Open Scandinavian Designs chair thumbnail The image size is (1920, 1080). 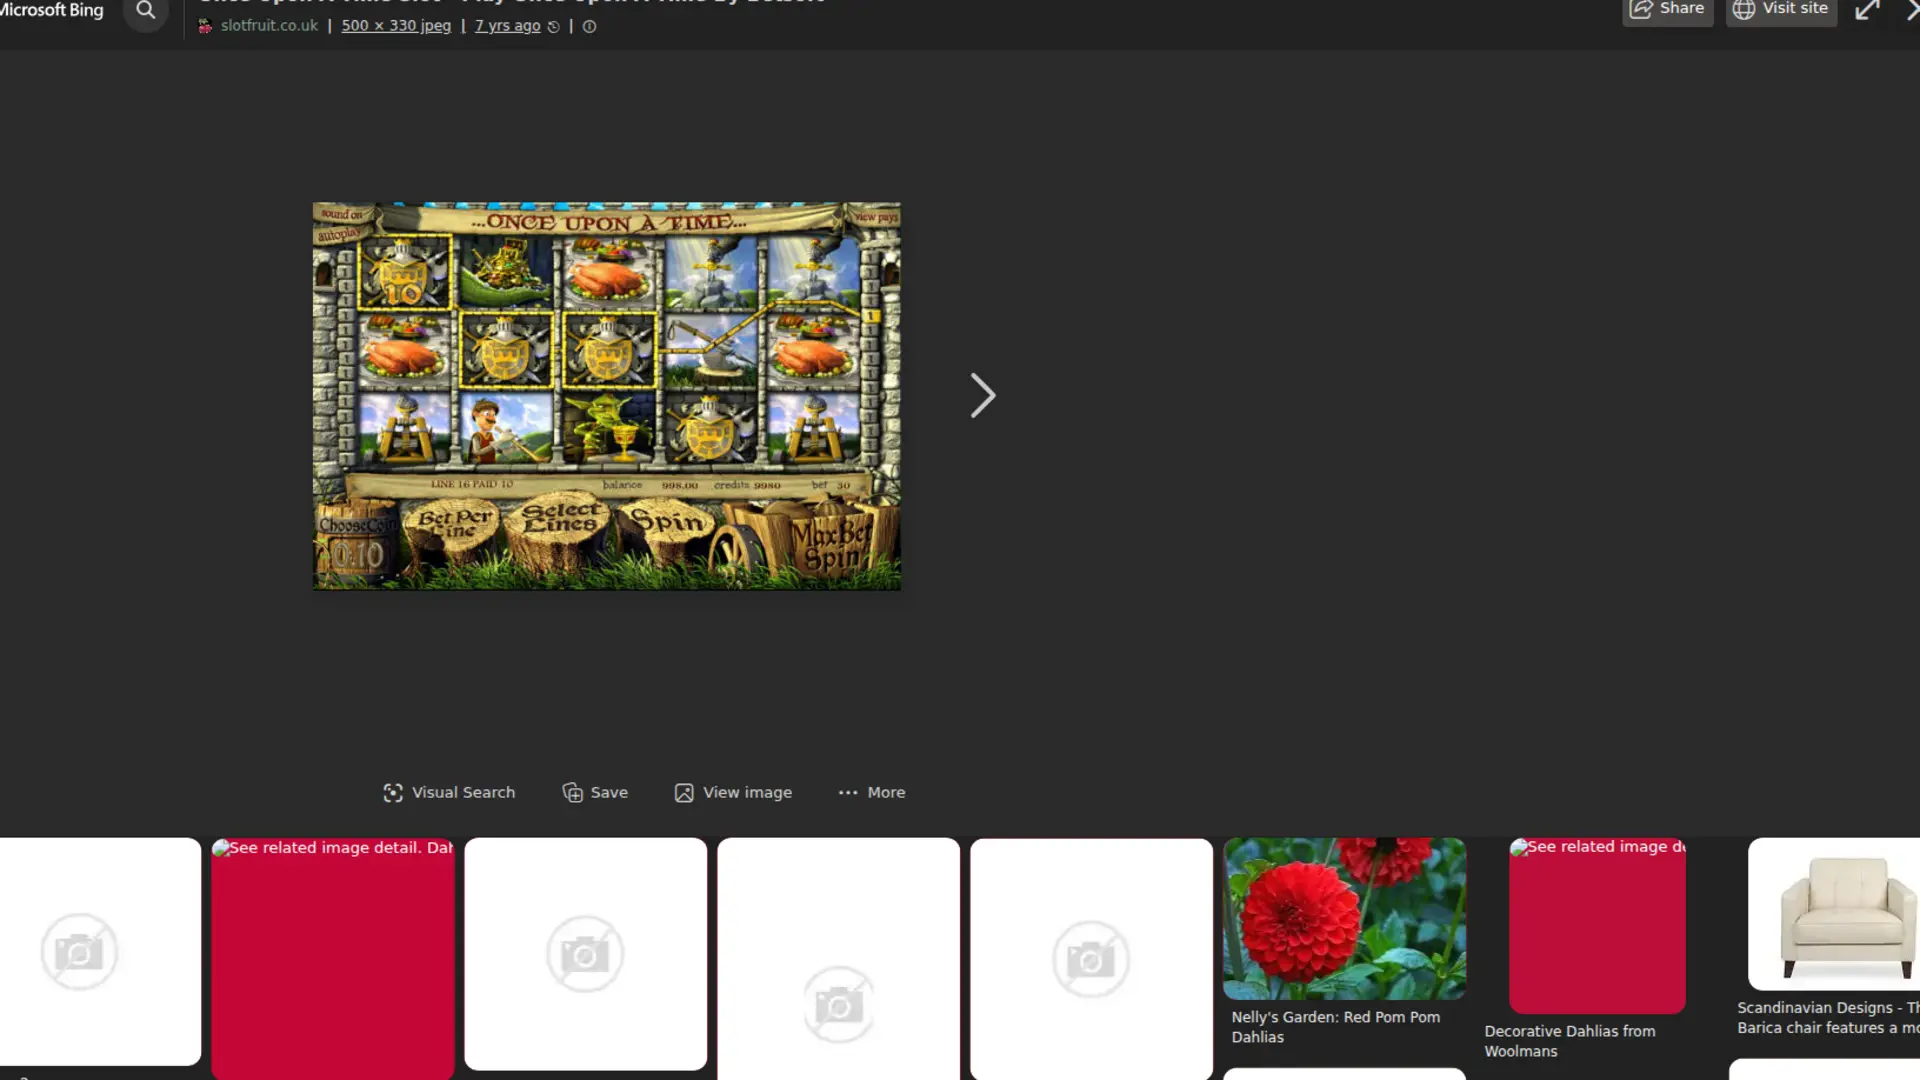(1833, 914)
